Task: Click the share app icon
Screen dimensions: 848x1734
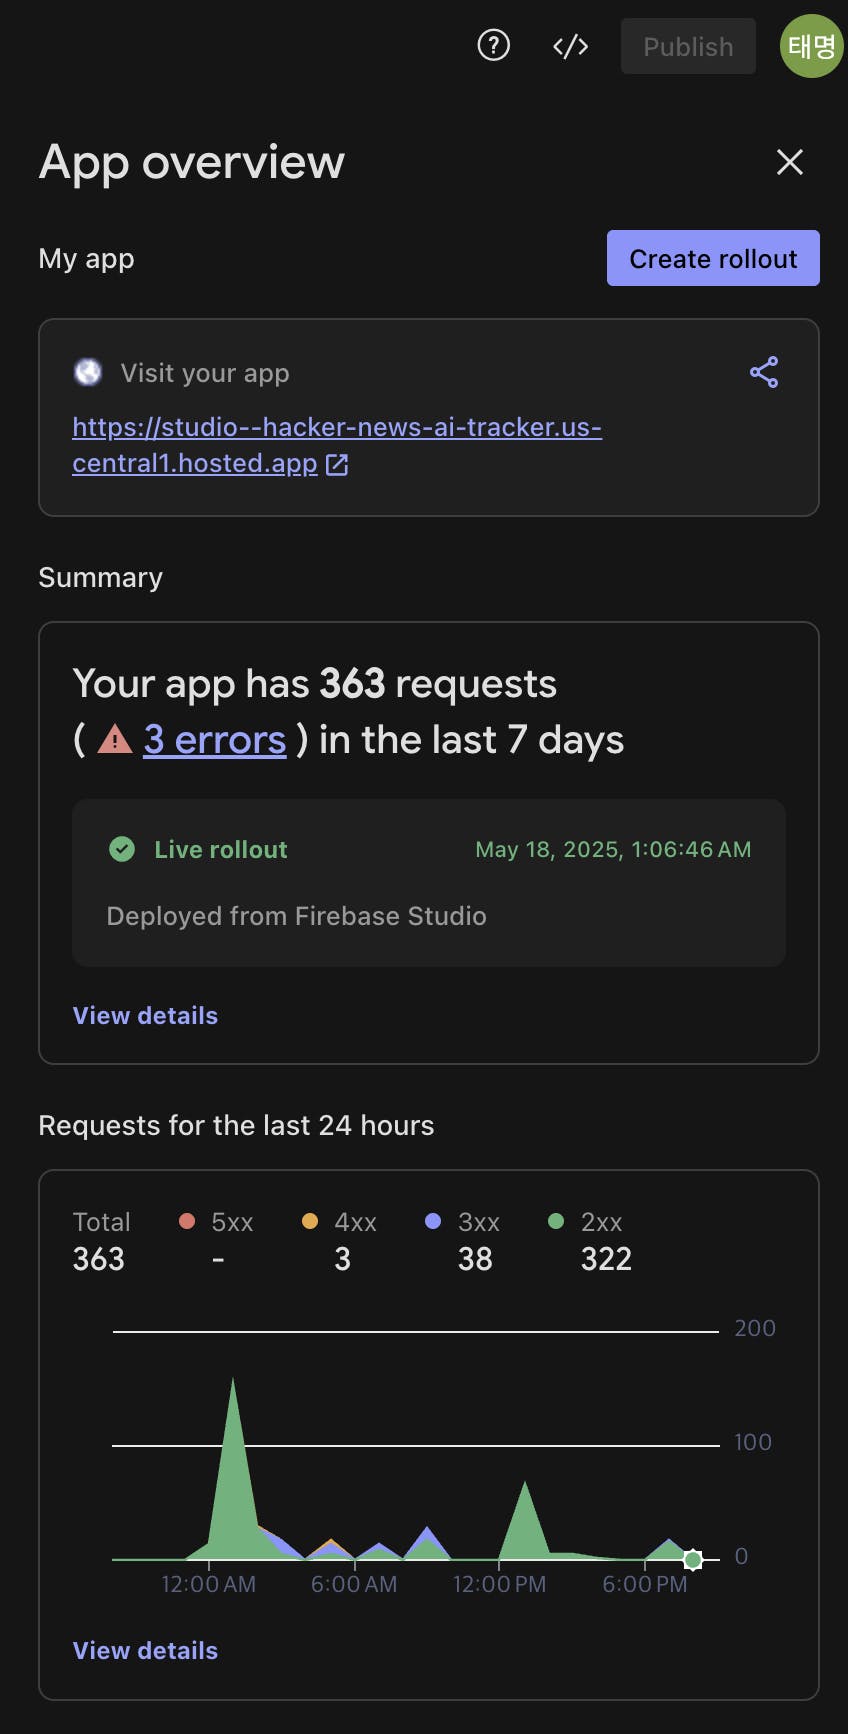Action: point(764,372)
